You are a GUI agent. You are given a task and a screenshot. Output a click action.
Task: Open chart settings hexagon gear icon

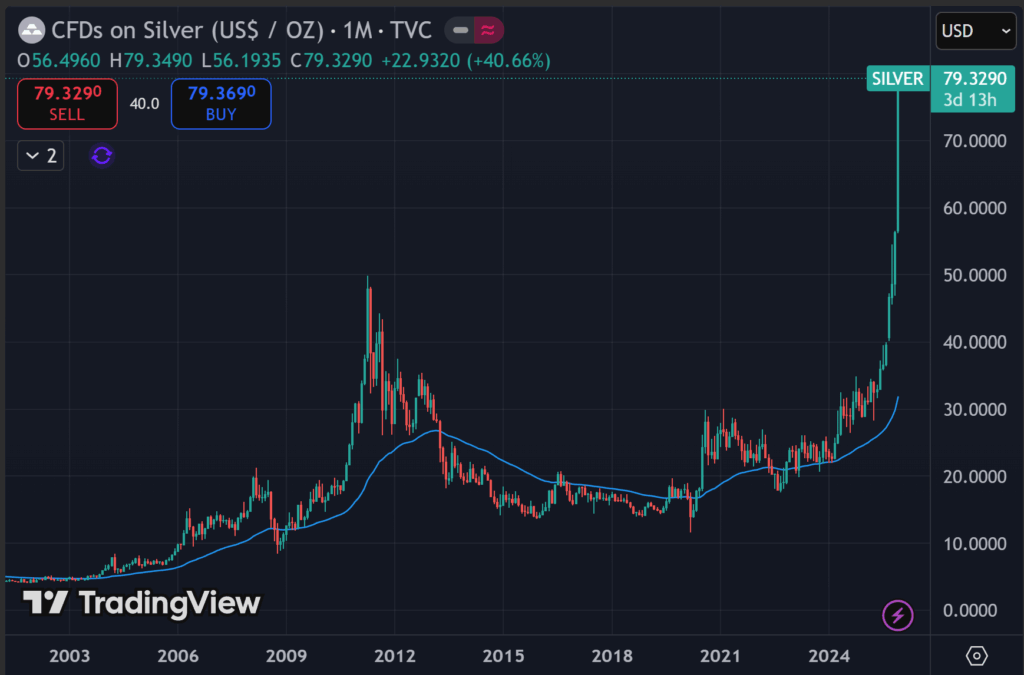(977, 656)
